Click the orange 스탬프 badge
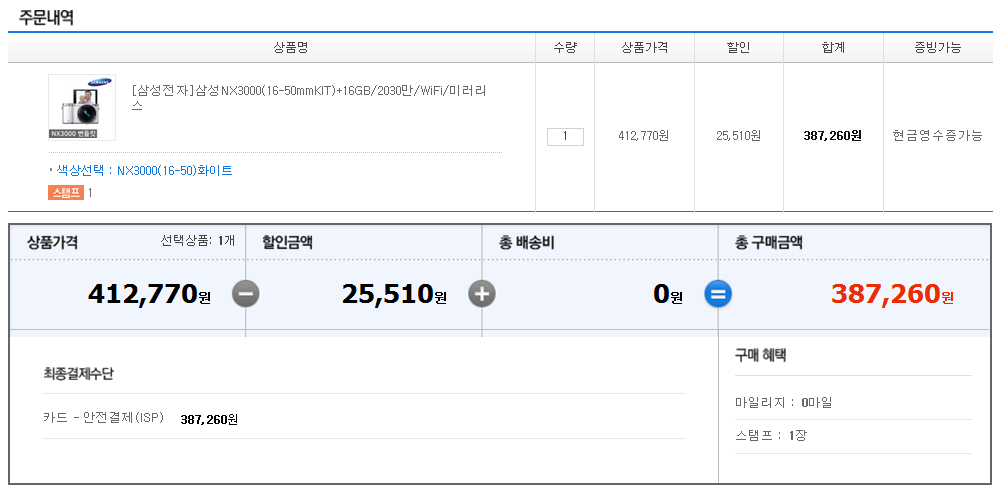 click(x=66, y=192)
